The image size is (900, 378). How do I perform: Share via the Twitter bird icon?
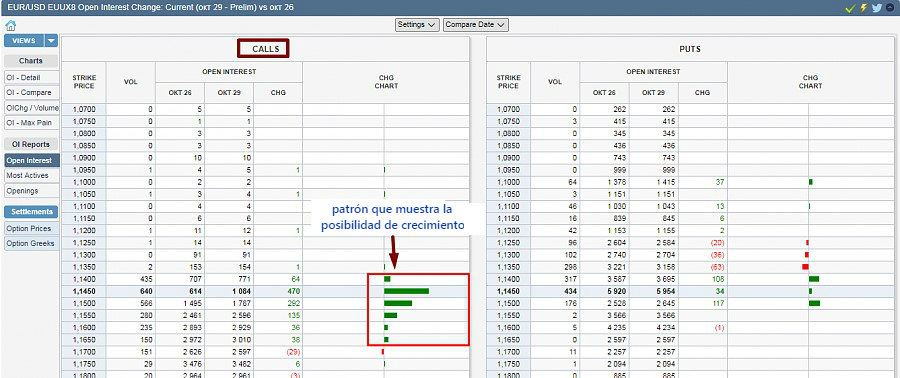pyautogui.click(x=876, y=7)
